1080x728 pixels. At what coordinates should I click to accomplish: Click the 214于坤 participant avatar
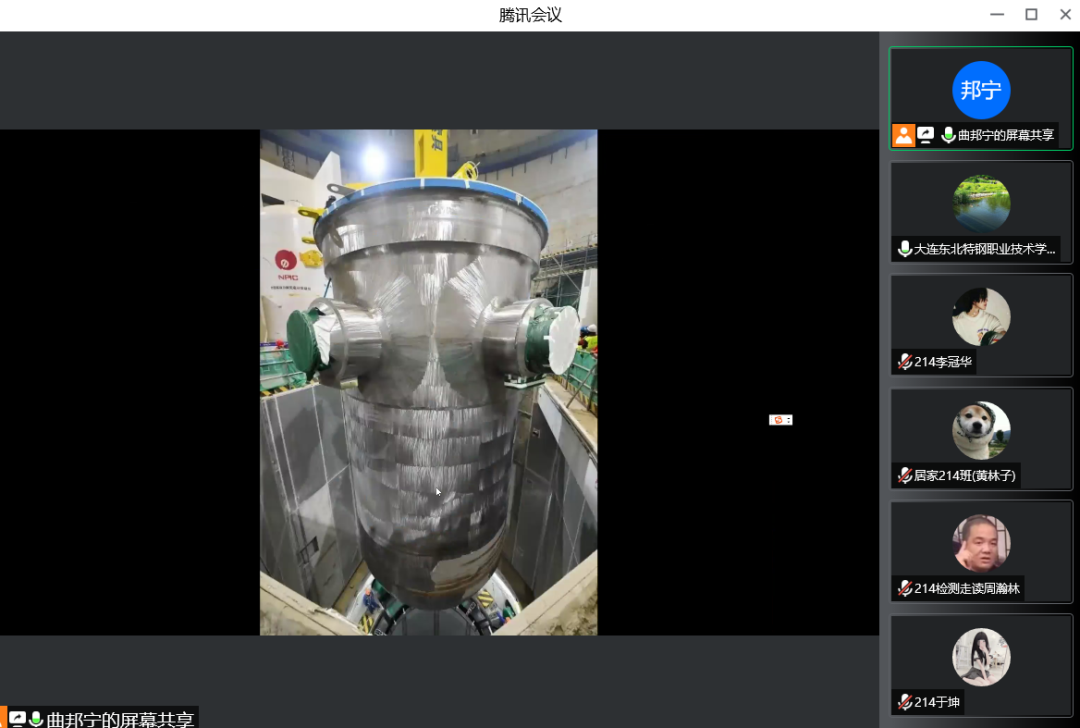(981, 657)
